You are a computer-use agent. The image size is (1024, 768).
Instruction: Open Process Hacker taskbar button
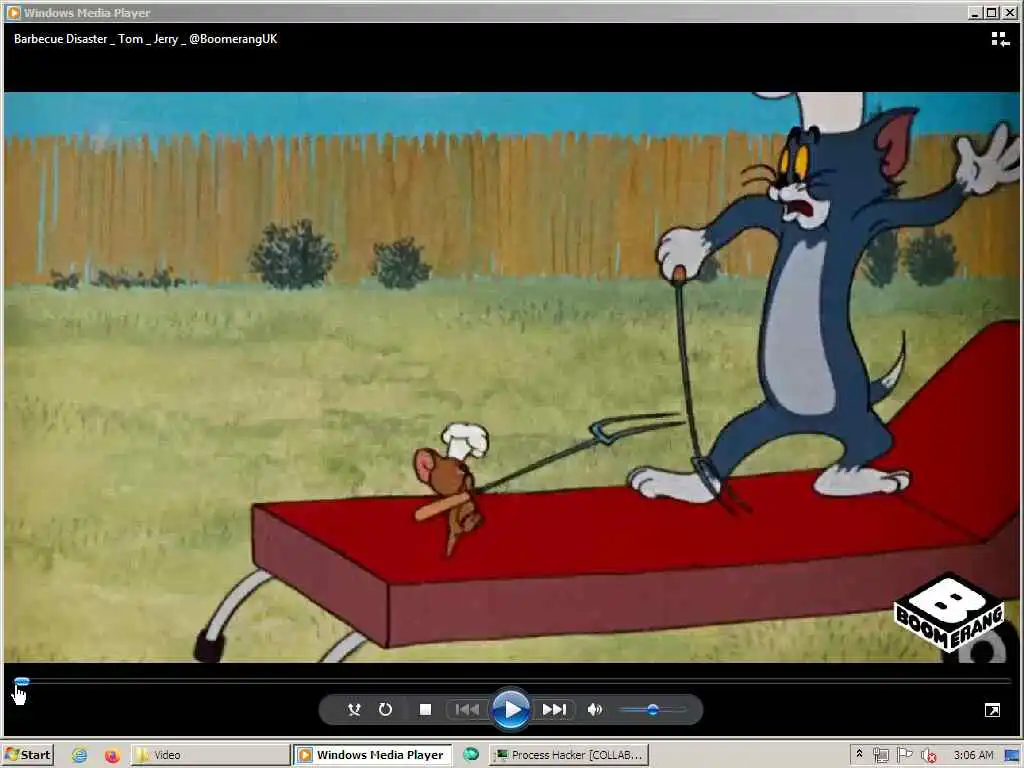(x=569, y=755)
